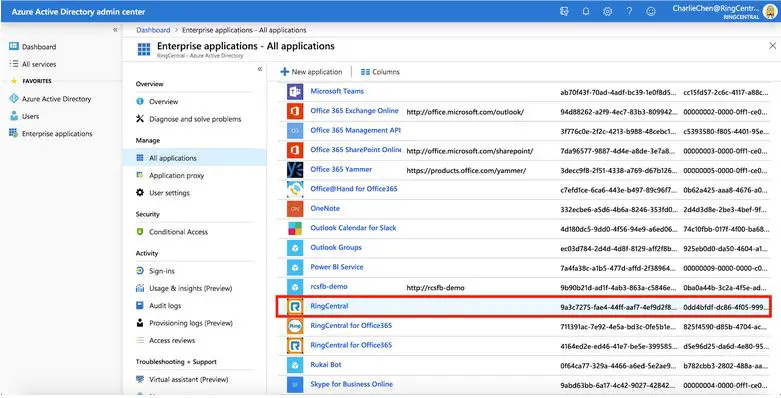The image size is (781, 398).
Task: Click Dashboard breadcrumb link
Action: 153,30
